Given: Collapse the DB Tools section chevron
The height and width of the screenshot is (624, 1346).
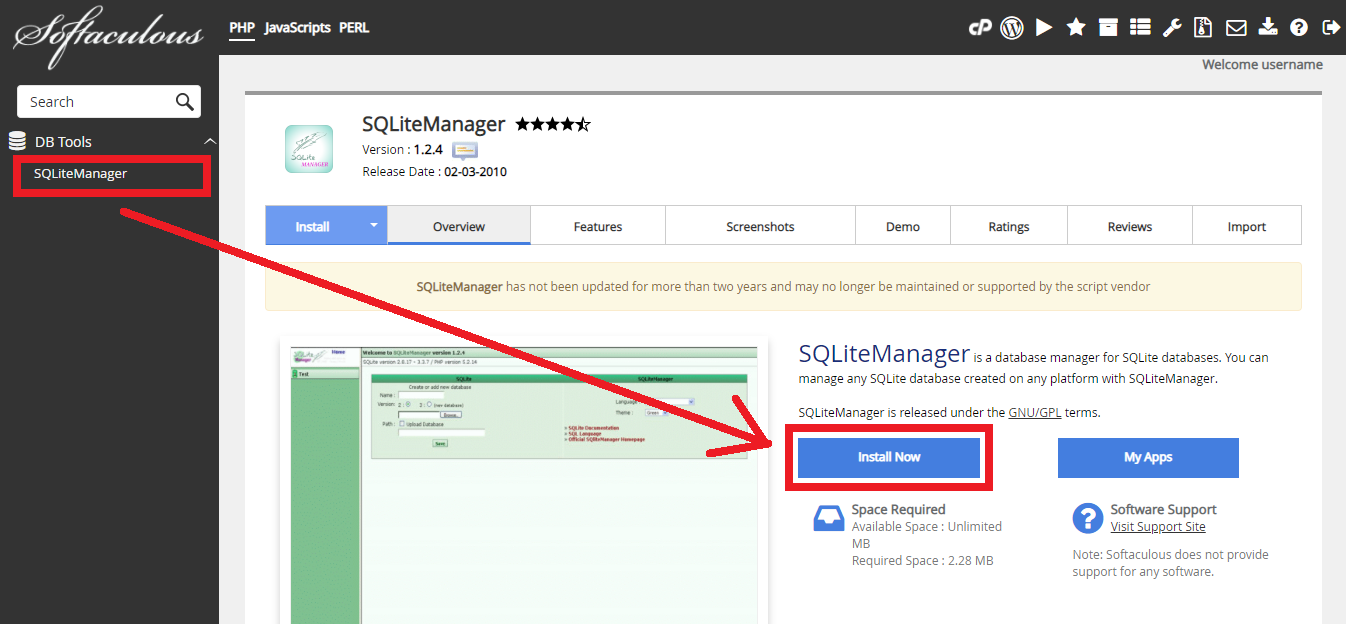Looking at the screenshot, I should click(x=209, y=141).
